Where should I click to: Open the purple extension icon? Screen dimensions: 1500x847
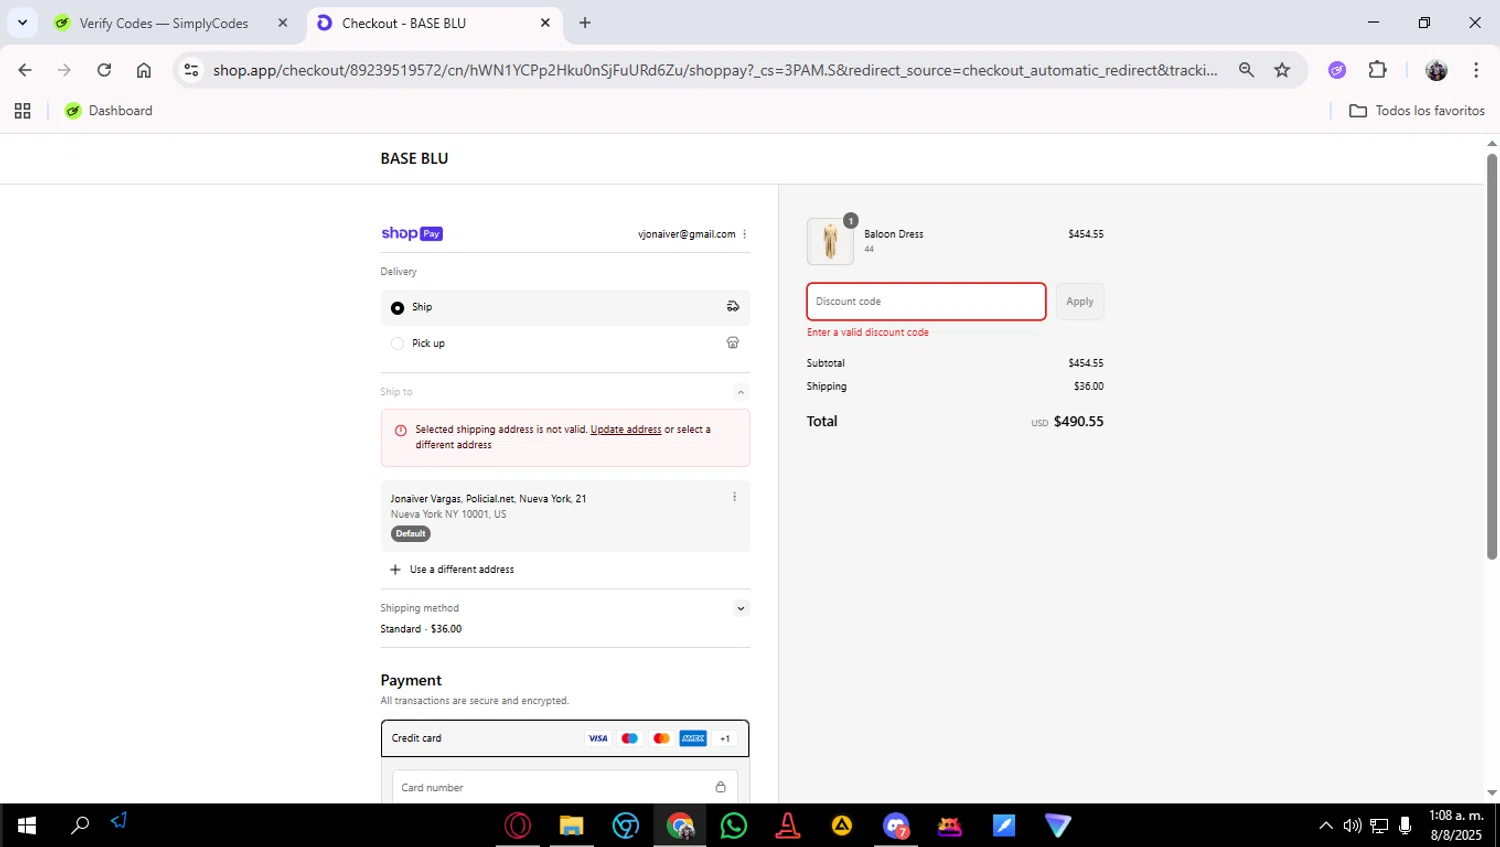tap(1337, 70)
